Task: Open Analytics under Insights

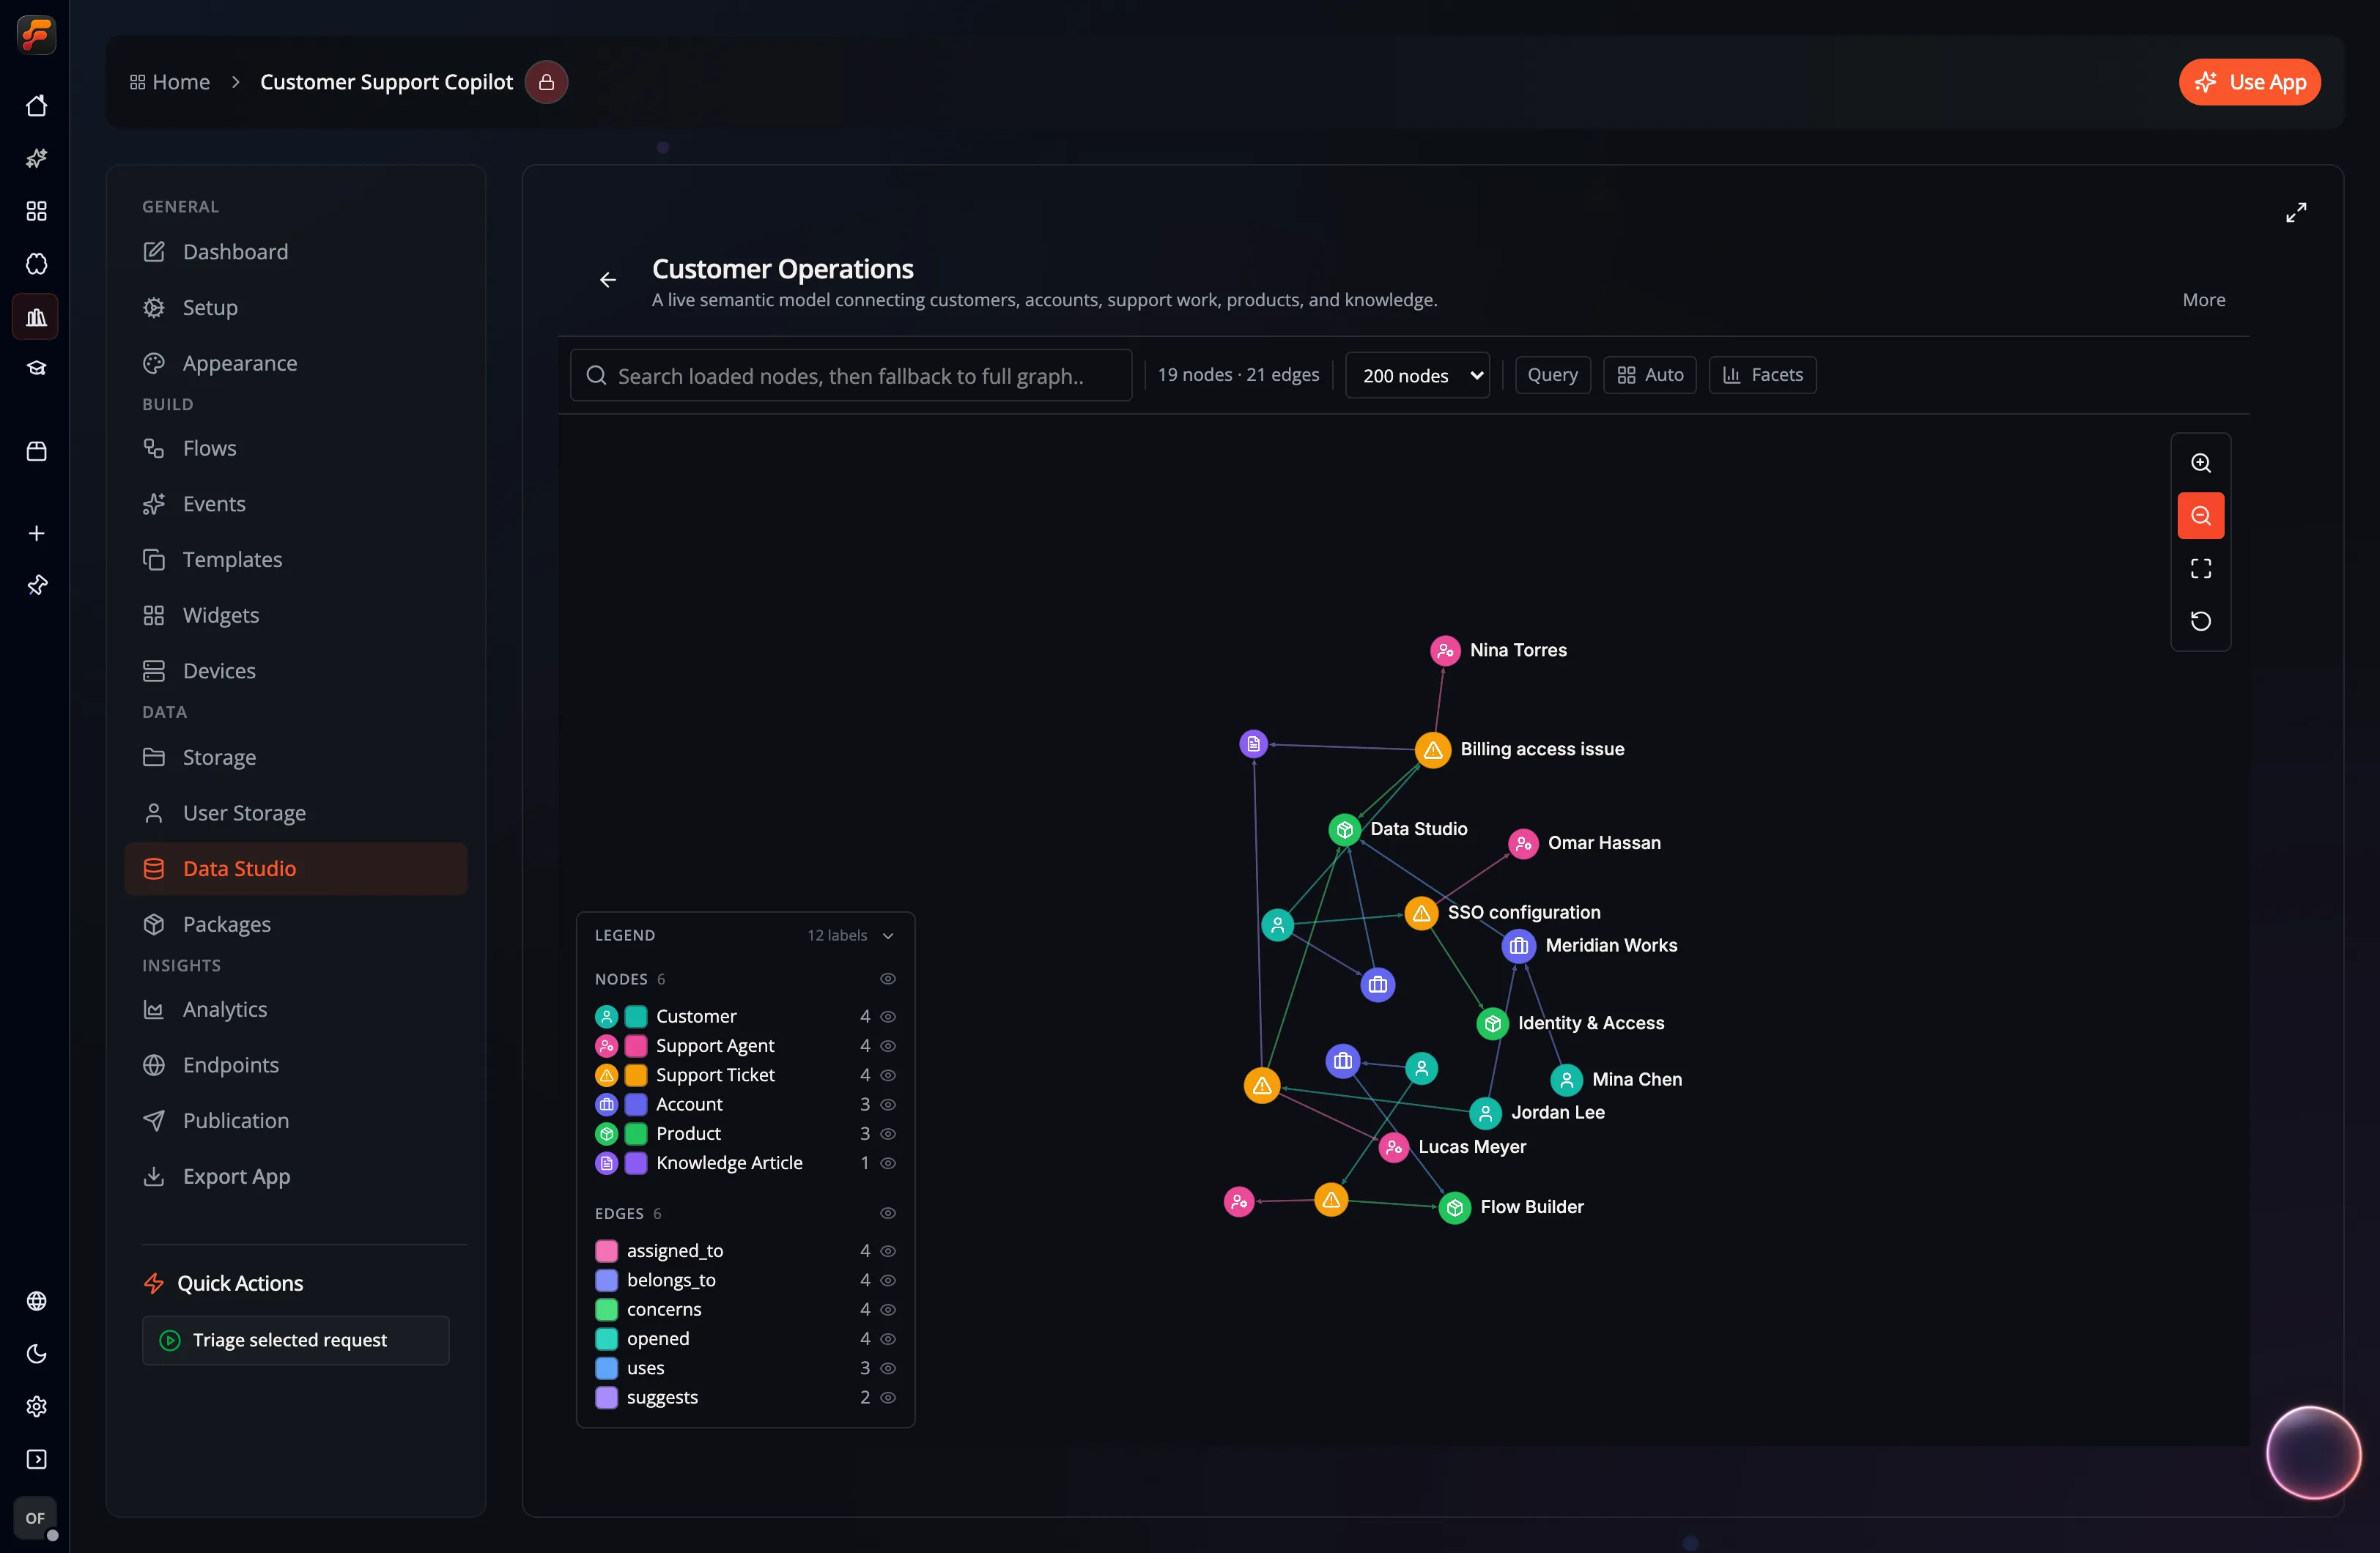Action: [x=295, y=1009]
